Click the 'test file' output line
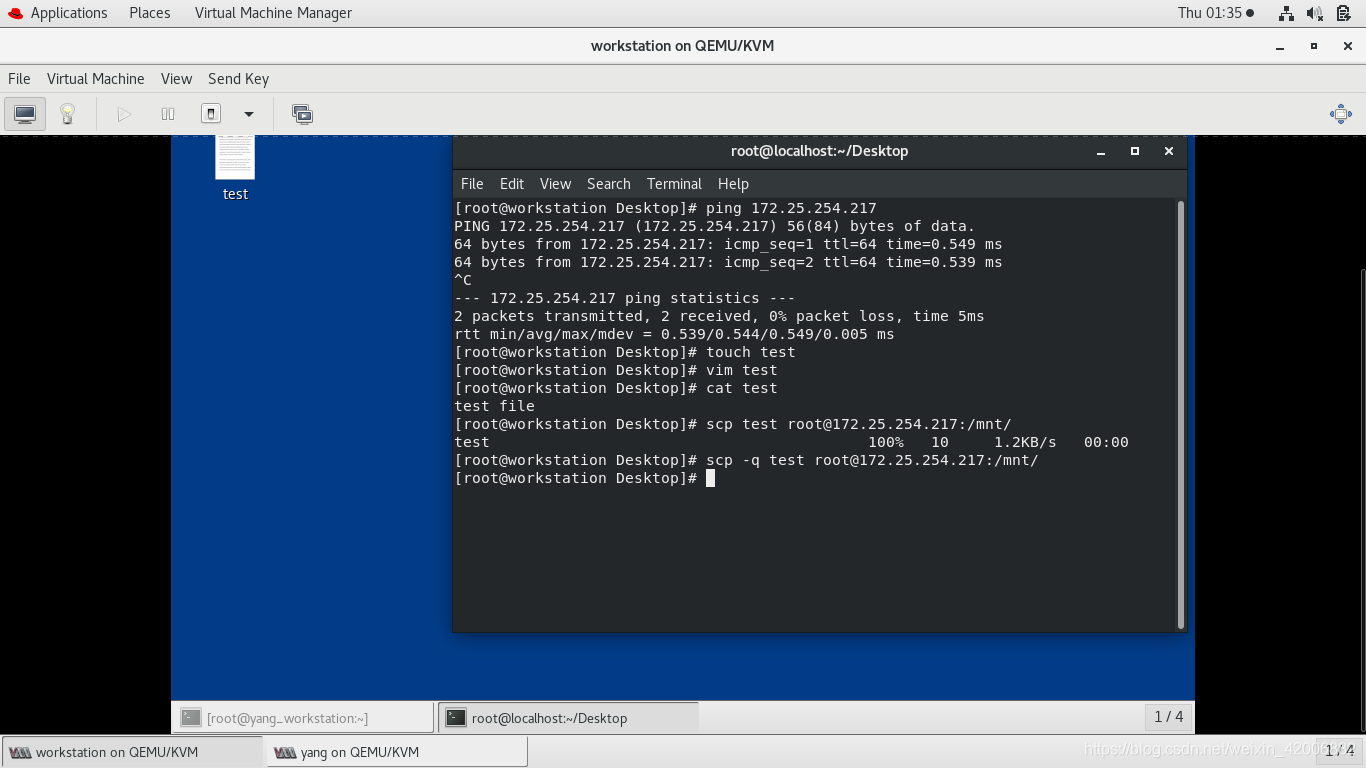The width and height of the screenshot is (1366, 768). (x=494, y=406)
